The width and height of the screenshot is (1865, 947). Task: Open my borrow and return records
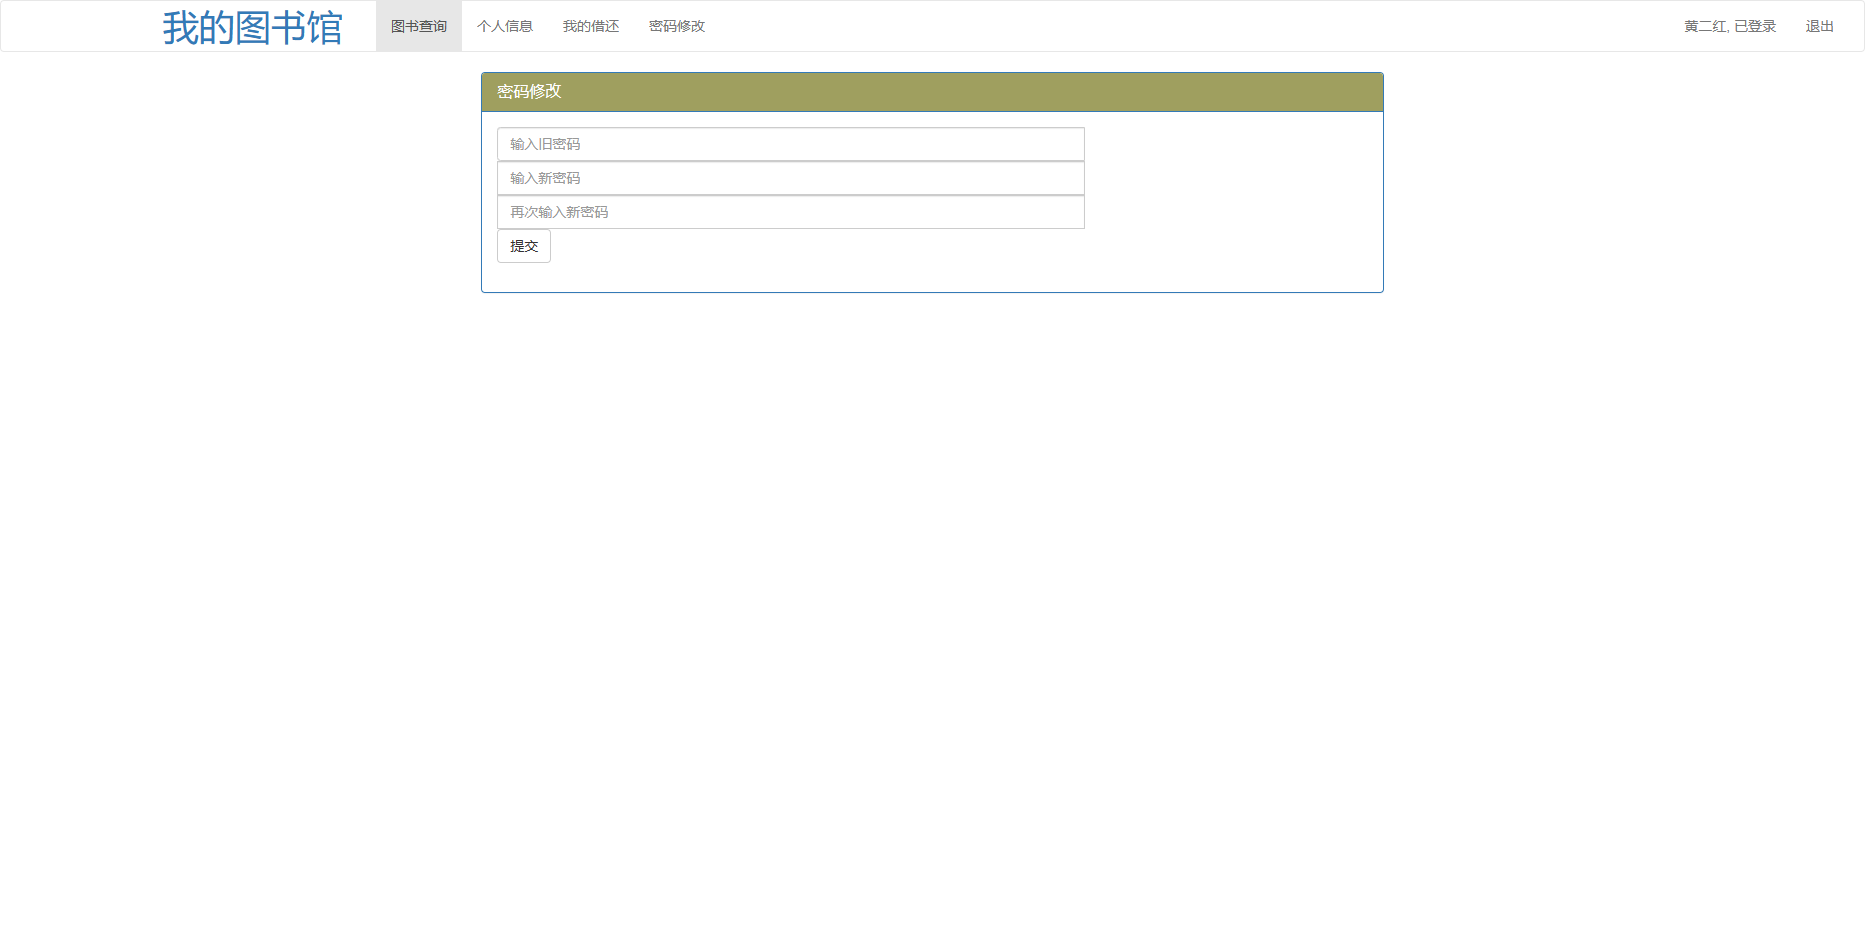click(590, 26)
